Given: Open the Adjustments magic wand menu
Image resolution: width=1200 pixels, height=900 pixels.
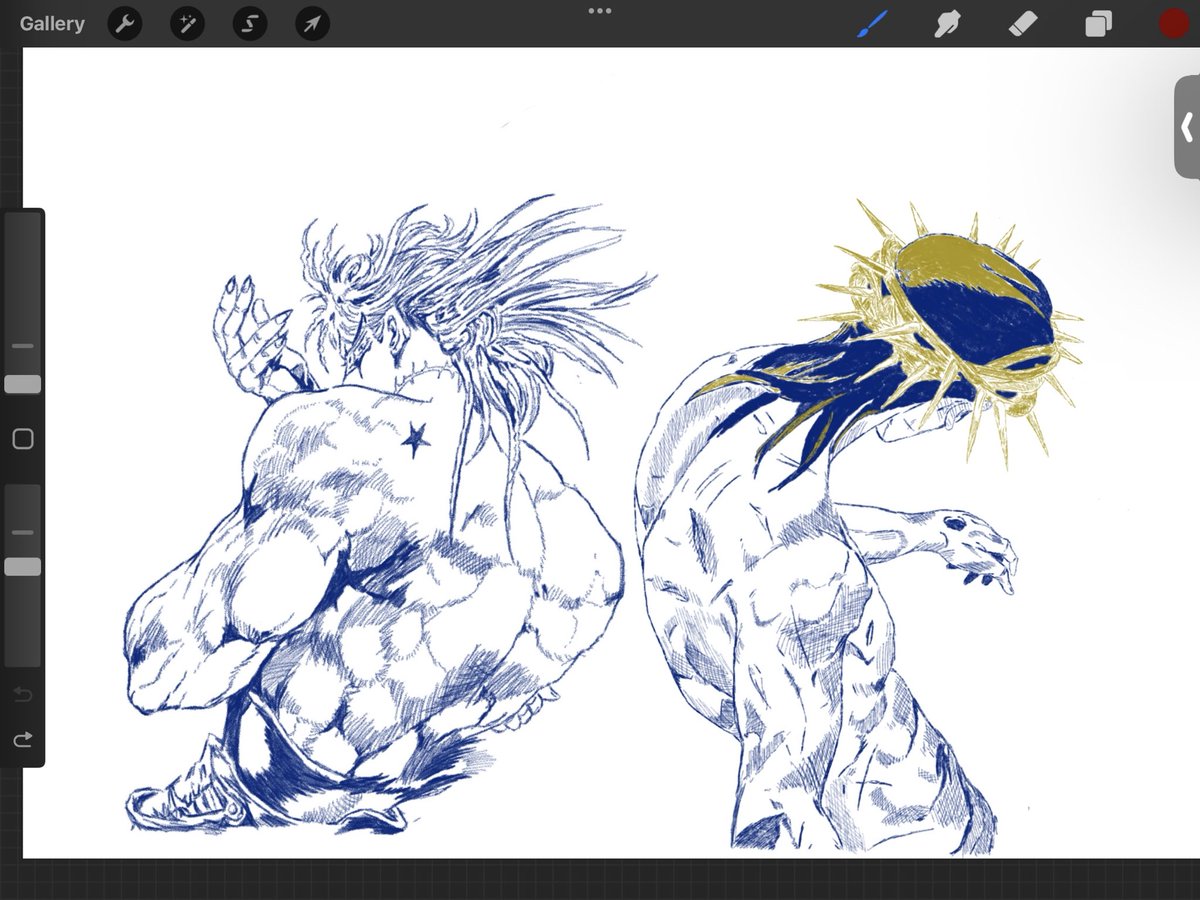Looking at the screenshot, I should coord(187,23).
